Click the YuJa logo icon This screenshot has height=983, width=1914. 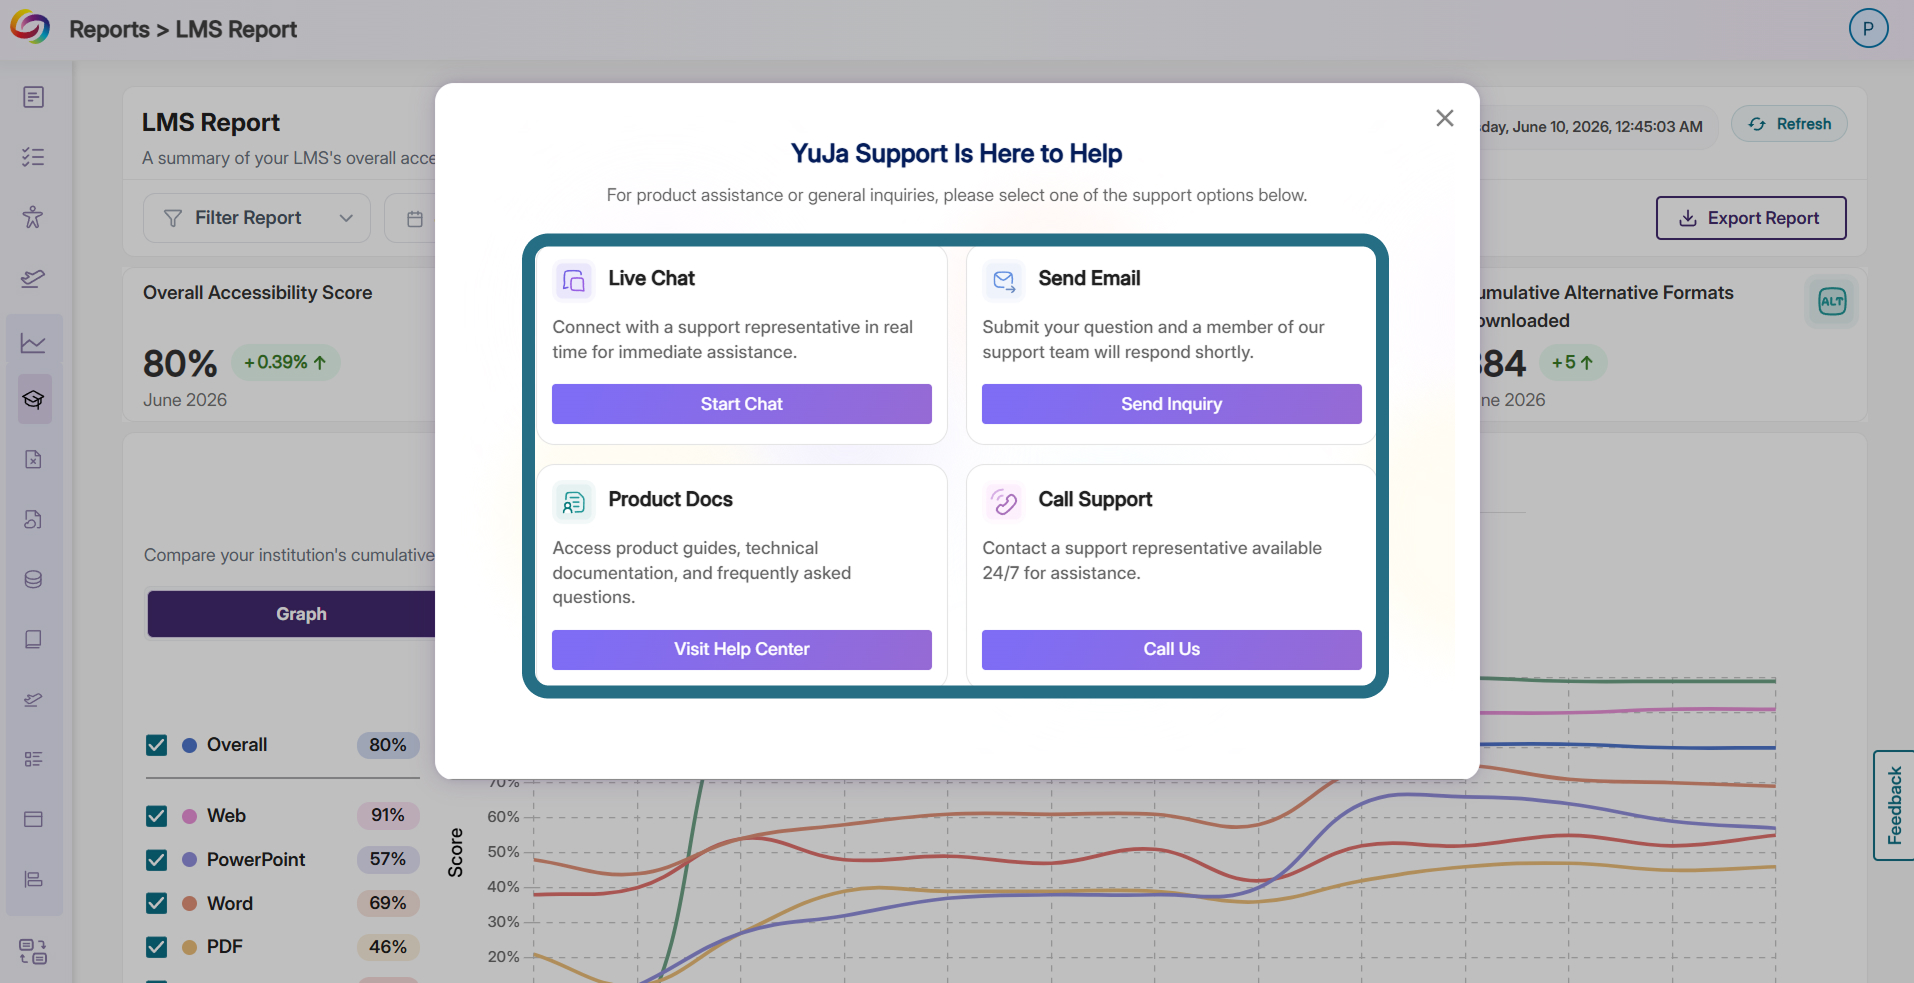pos(30,27)
